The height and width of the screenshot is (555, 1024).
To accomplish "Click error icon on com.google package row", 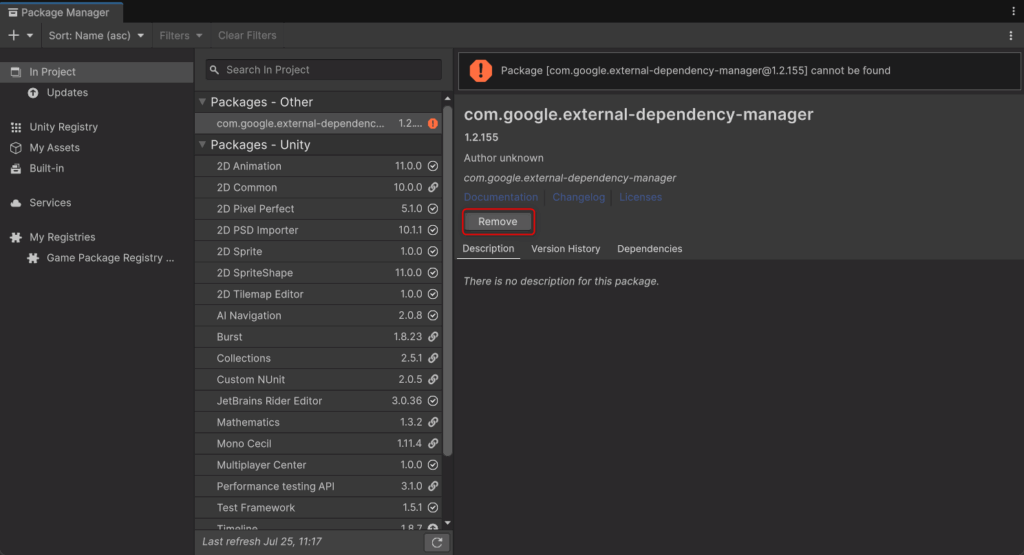I will pos(433,123).
